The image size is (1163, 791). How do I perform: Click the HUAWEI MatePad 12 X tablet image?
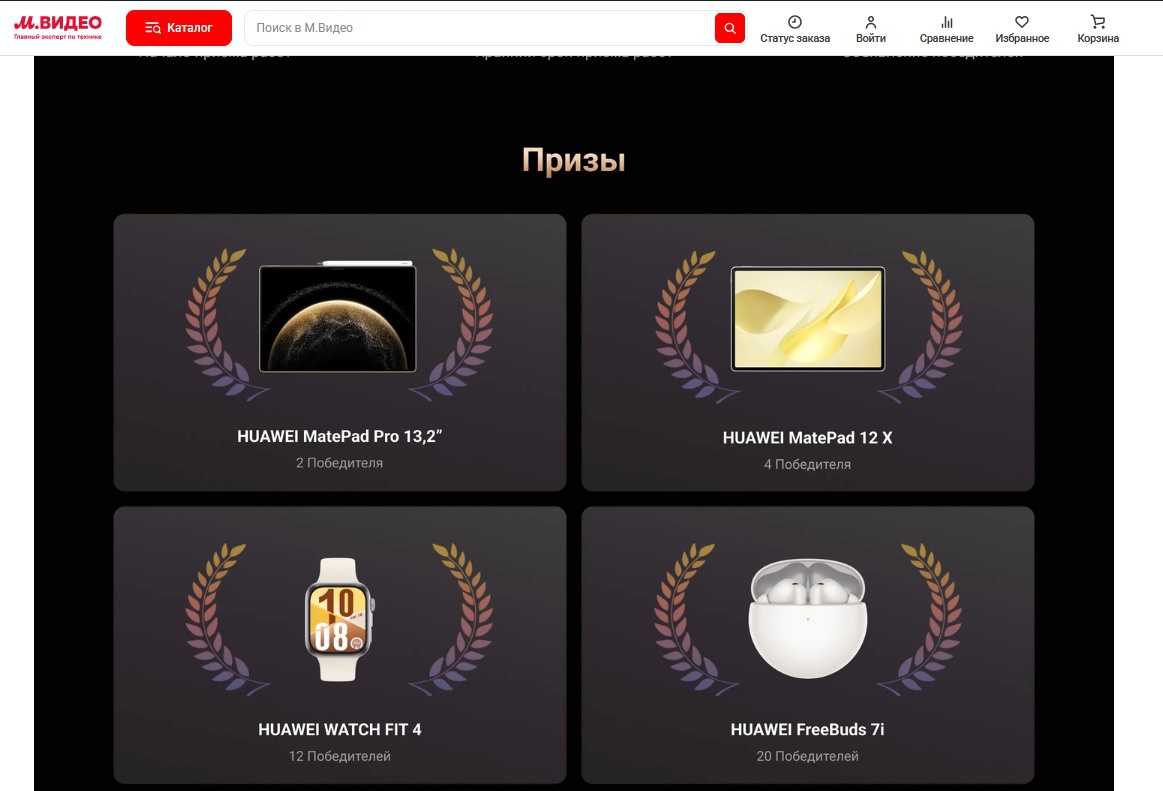[808, 318]
